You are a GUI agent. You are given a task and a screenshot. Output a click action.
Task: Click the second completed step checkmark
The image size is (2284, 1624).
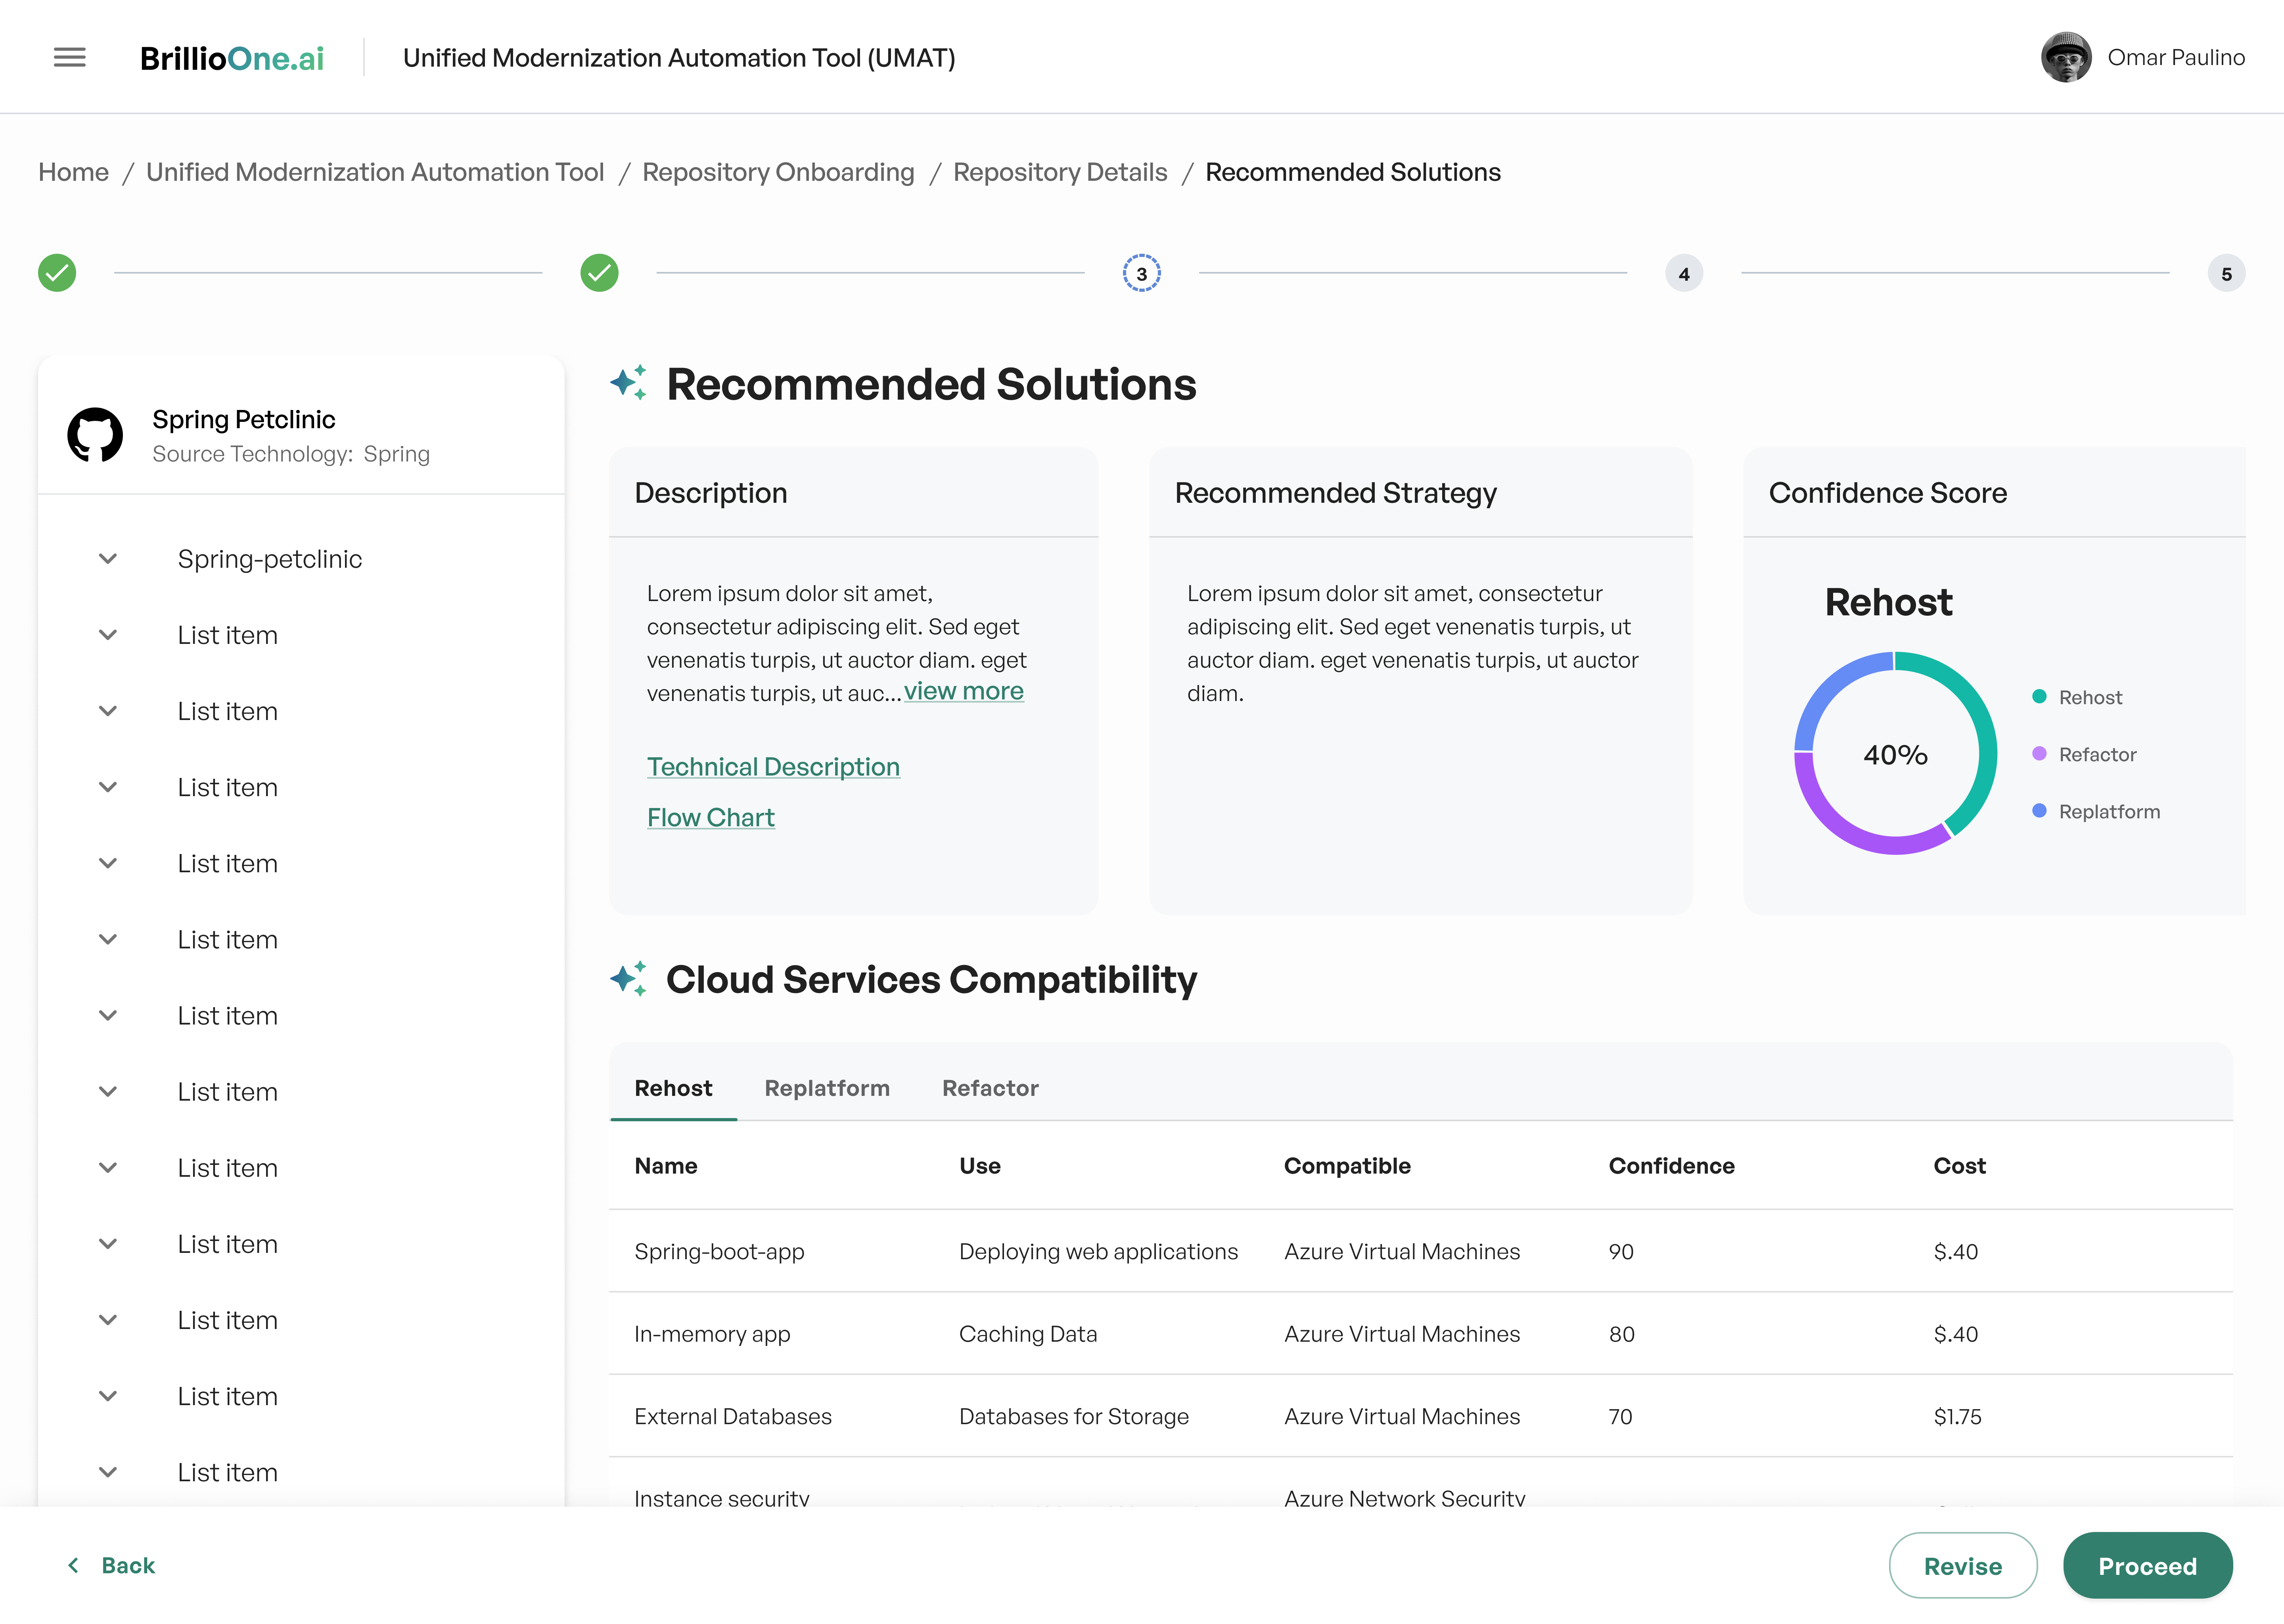tap(599, 273)
